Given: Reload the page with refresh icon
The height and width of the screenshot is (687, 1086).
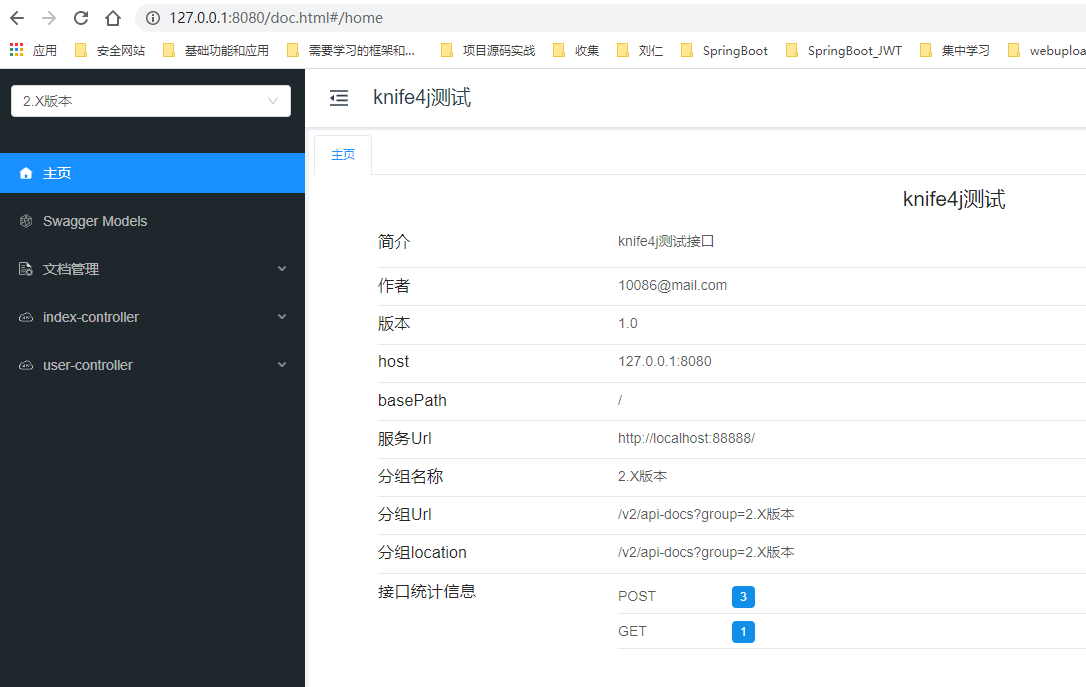Looking at the screenshot, I should [x=81, y=18].
